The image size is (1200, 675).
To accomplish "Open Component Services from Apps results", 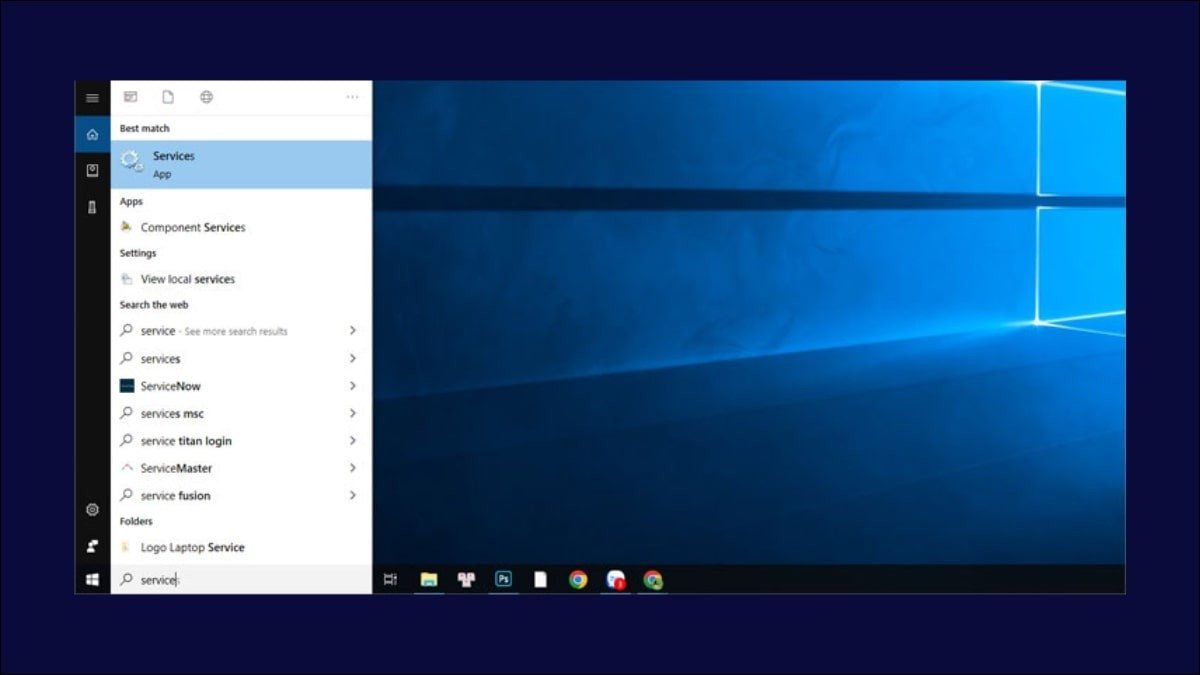I will 192,227.
